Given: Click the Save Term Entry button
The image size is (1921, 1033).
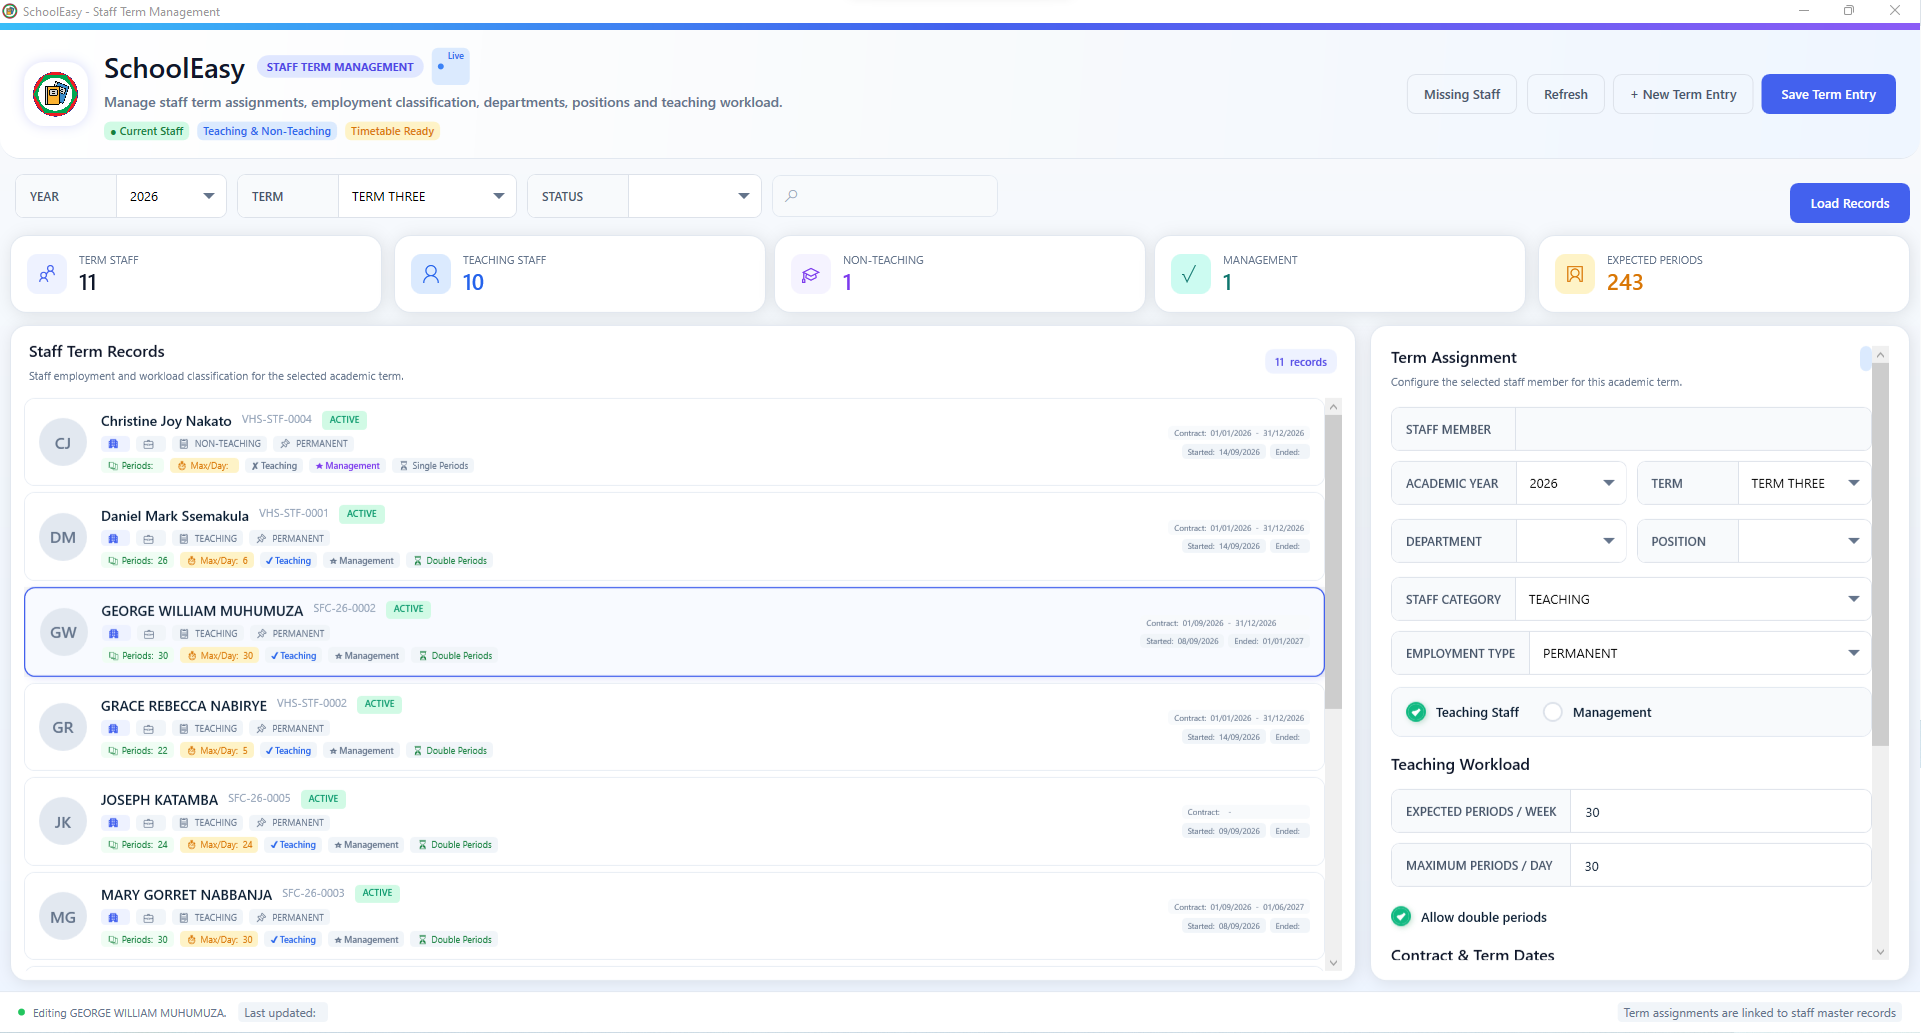Looking at the screenshot, I should click(x=1828, y=94).
